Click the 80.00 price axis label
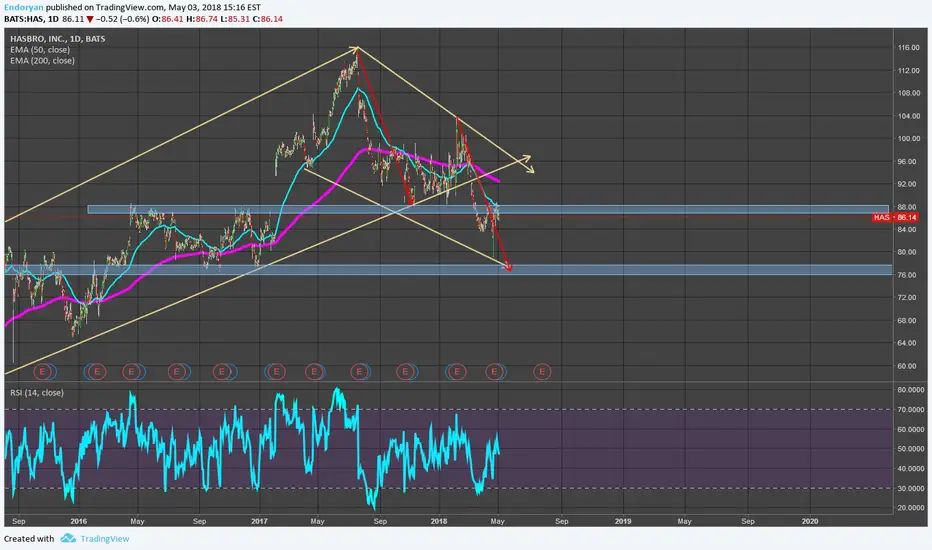The image size is (932, 550). [x=906, y=252]
